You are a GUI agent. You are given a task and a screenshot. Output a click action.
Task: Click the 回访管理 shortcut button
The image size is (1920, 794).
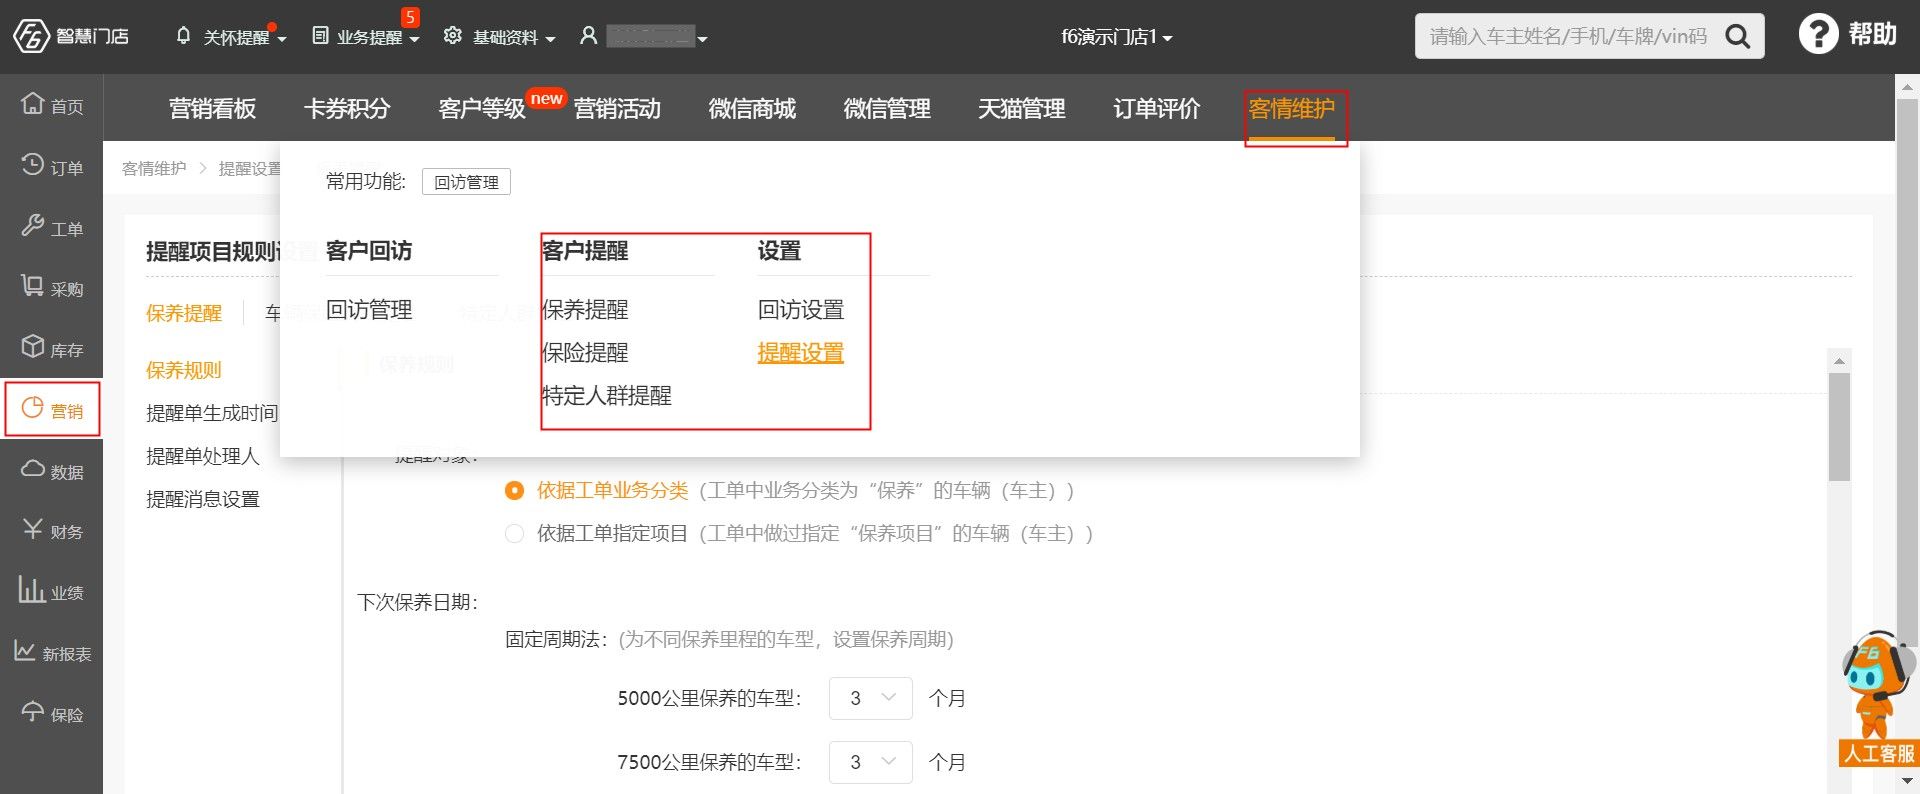coord(466,182)
